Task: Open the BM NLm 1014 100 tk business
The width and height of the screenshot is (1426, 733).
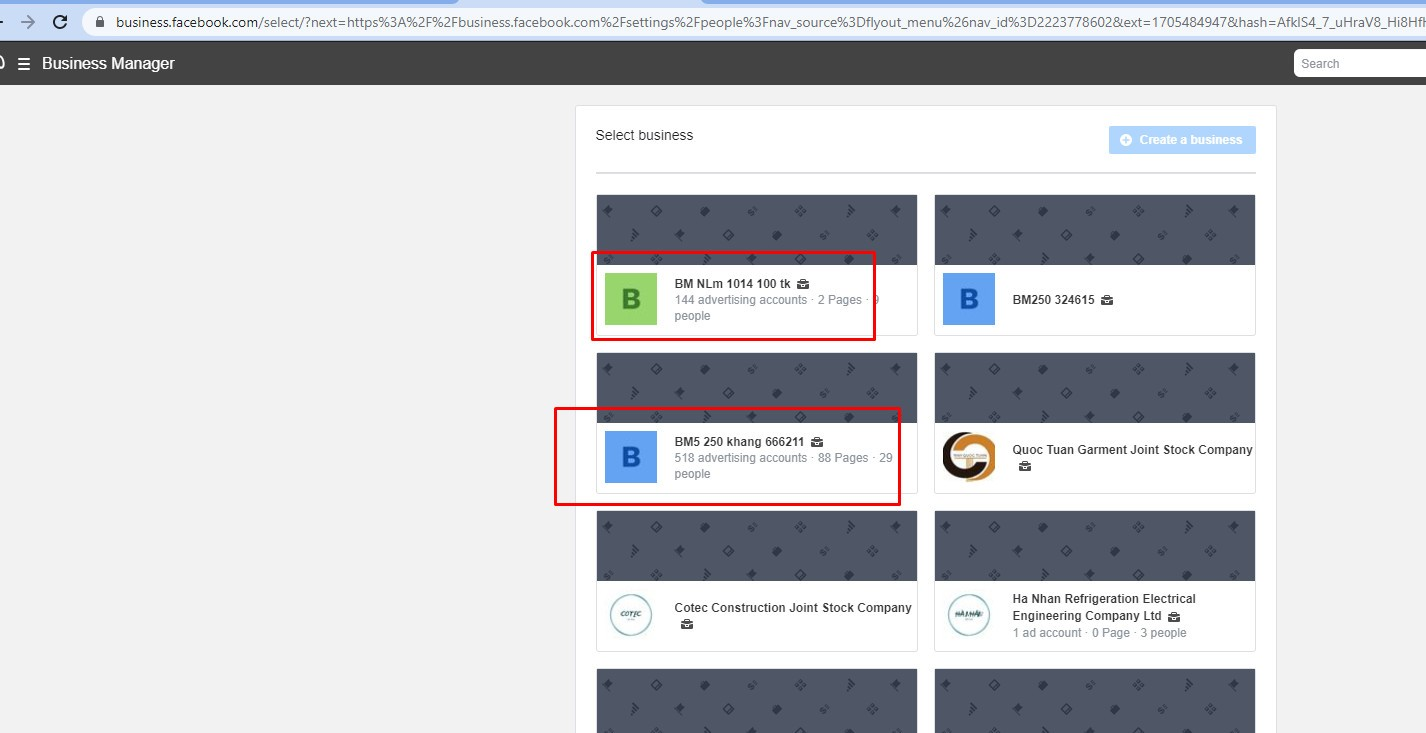Action: [x=732, y=284]
